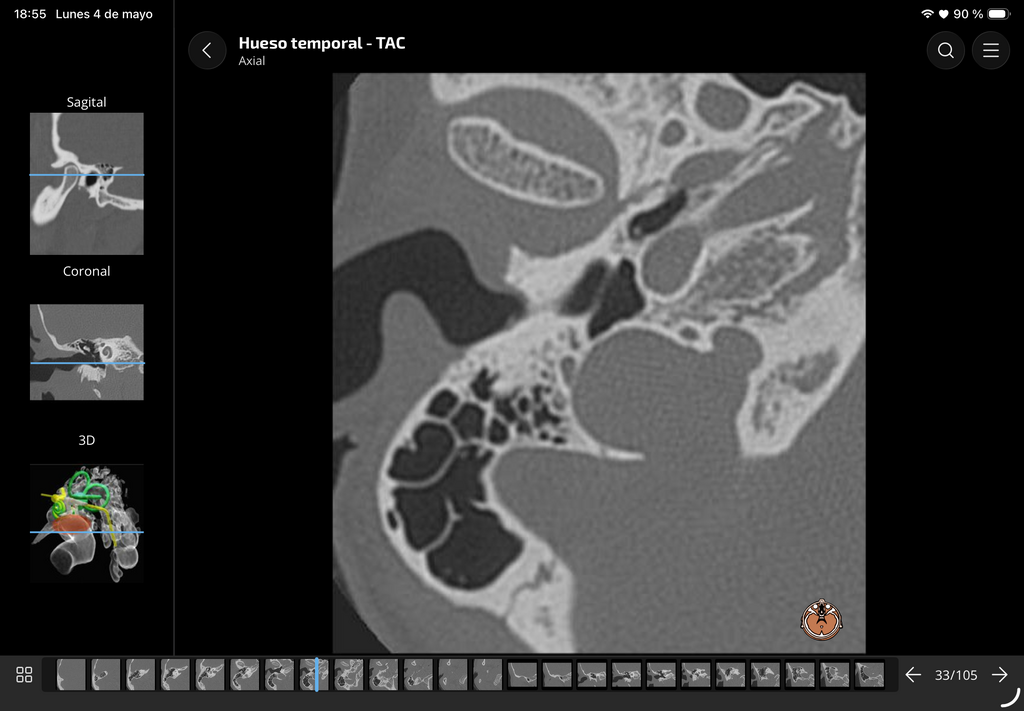Open the search magnifier icon
Viewport: 1024px width, 711px height.
(945, 50)
